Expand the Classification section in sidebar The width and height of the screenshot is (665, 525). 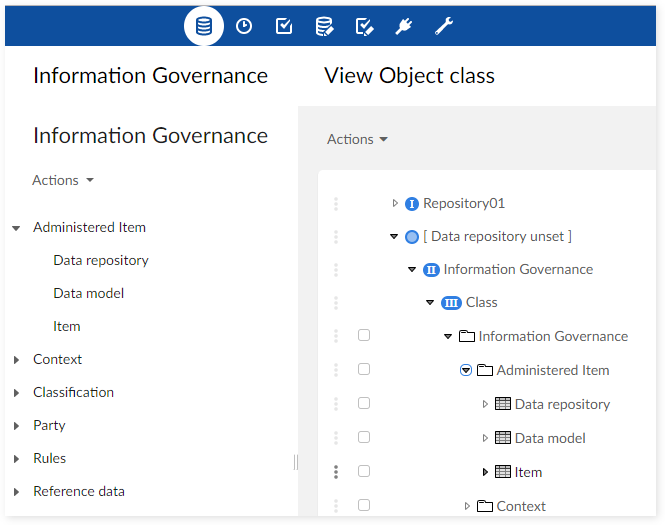pyautogui.click(x=16, y=393)
